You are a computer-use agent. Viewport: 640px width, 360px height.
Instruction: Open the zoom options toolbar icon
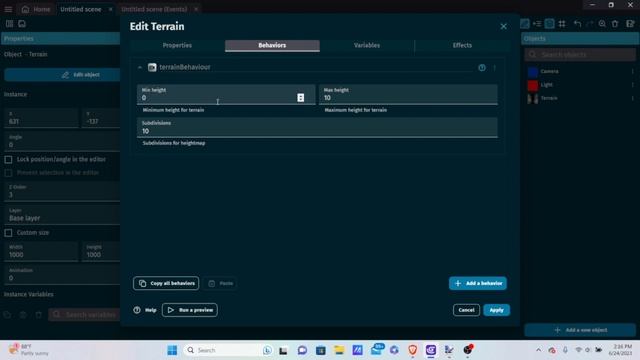[602, 24]
